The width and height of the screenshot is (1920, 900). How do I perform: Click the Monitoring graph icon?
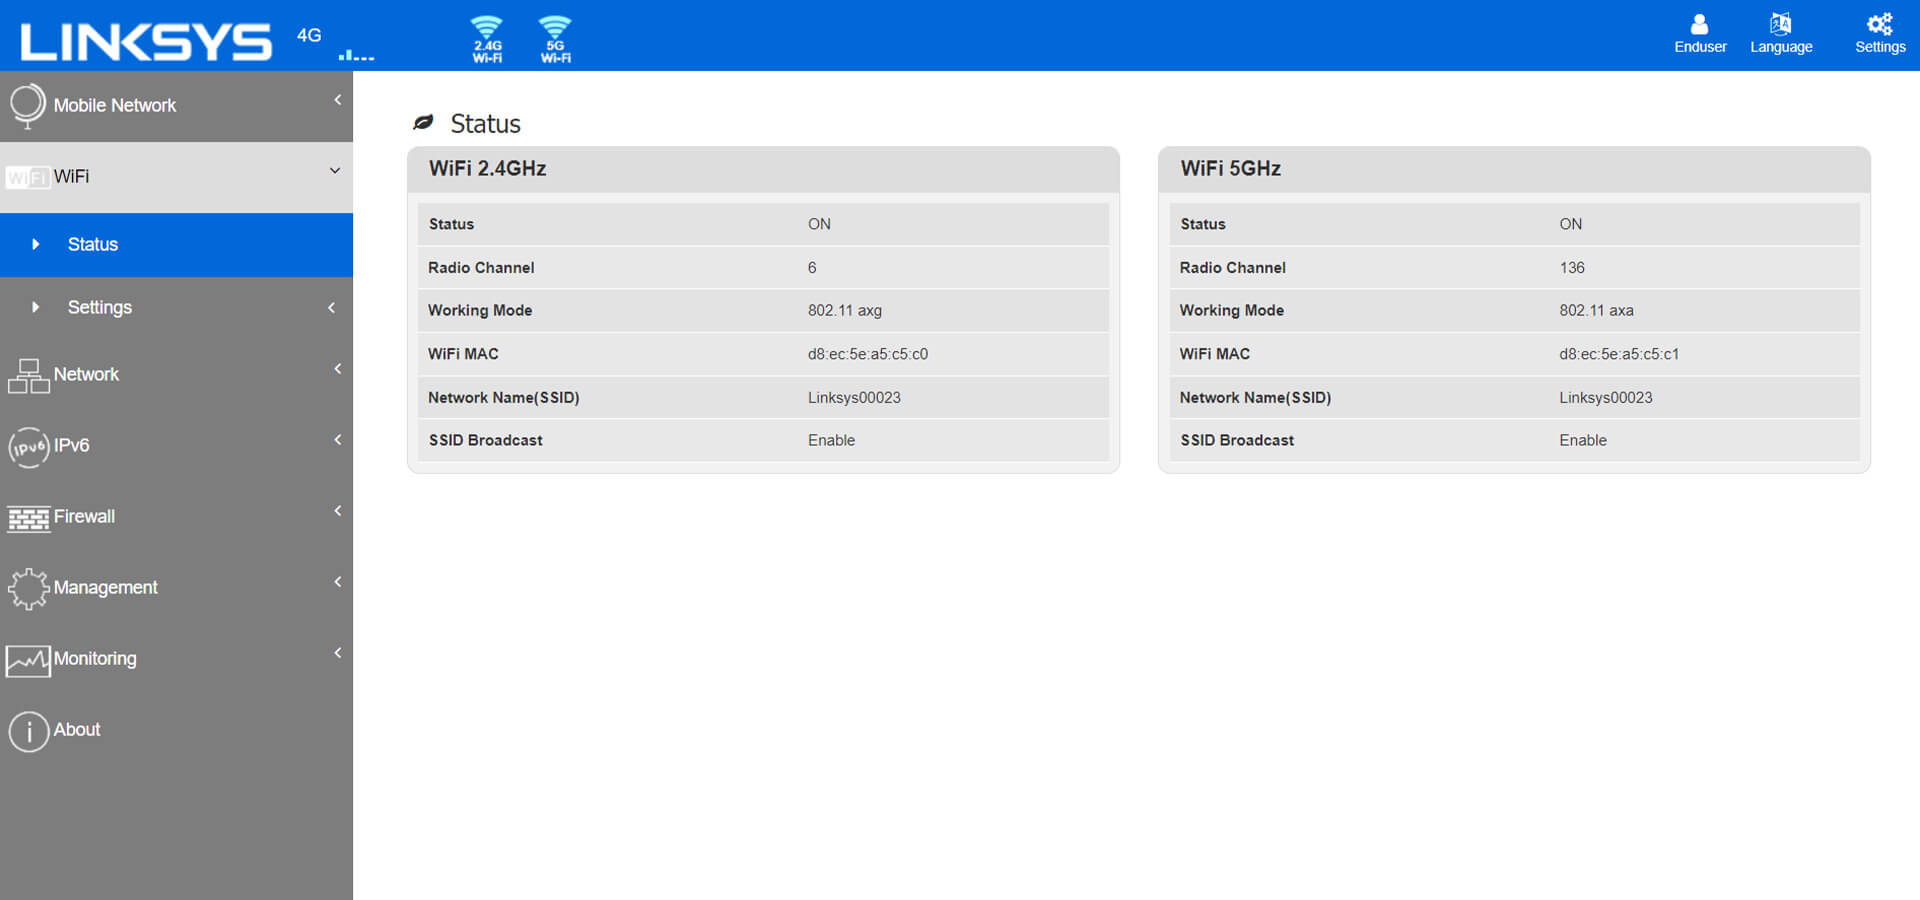[28, 660]
